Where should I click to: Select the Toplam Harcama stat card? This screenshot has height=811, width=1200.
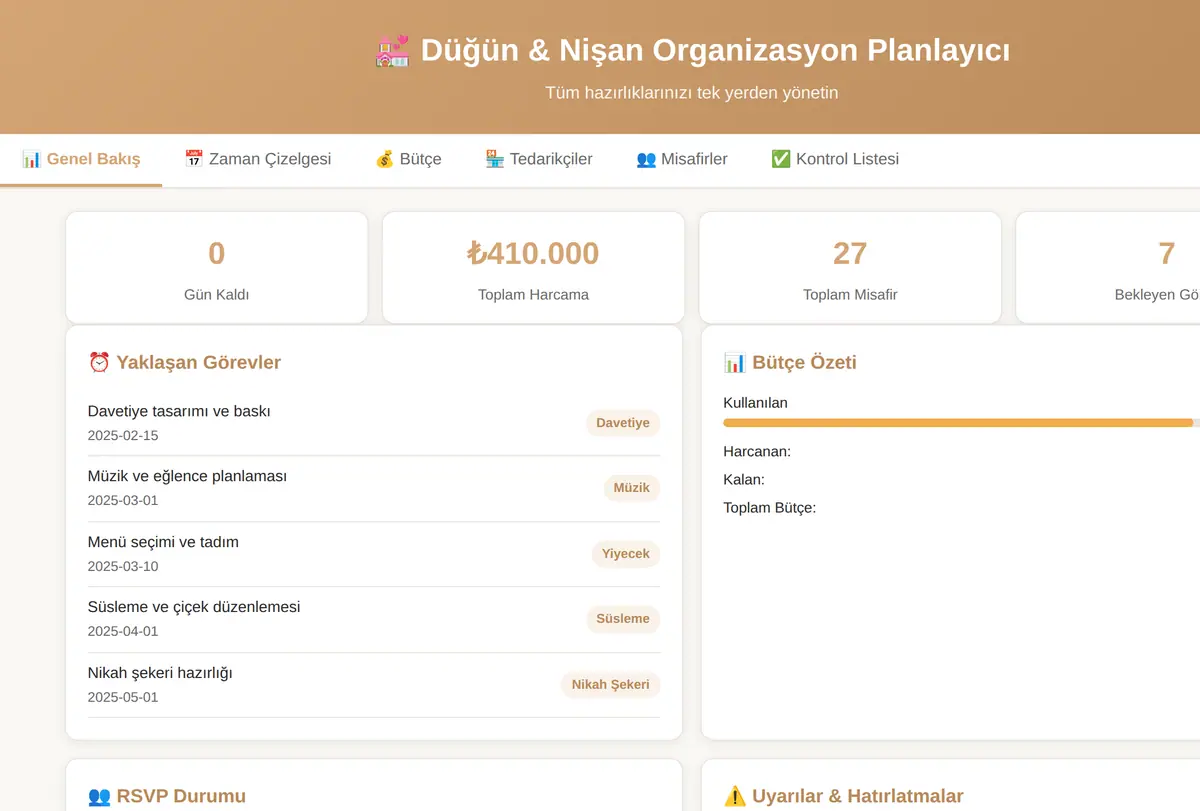(x=533, y=267)
